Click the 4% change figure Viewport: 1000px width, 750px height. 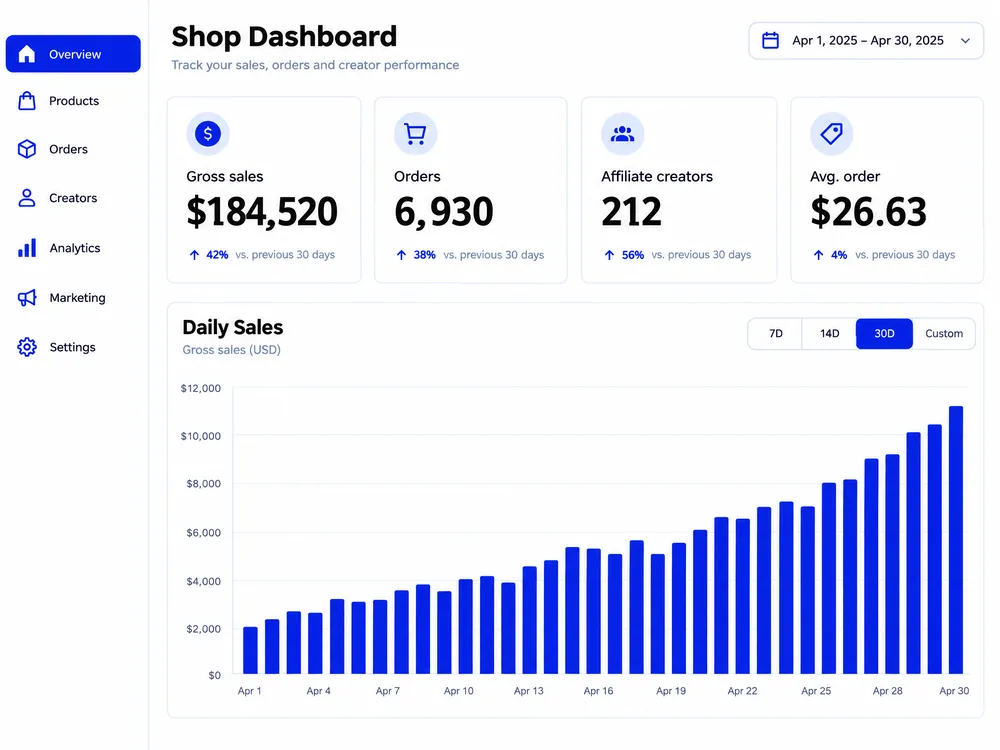(x=839, y=255)
